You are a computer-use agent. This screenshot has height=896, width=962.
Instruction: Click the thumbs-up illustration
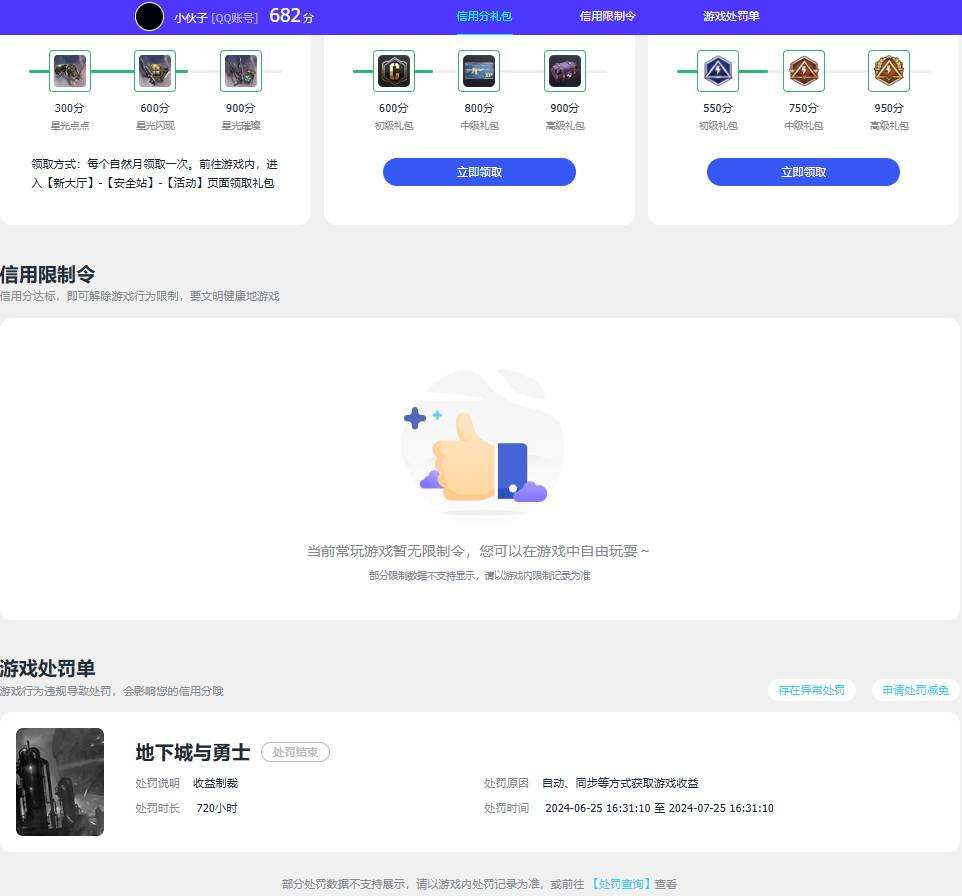click(482, 443)
